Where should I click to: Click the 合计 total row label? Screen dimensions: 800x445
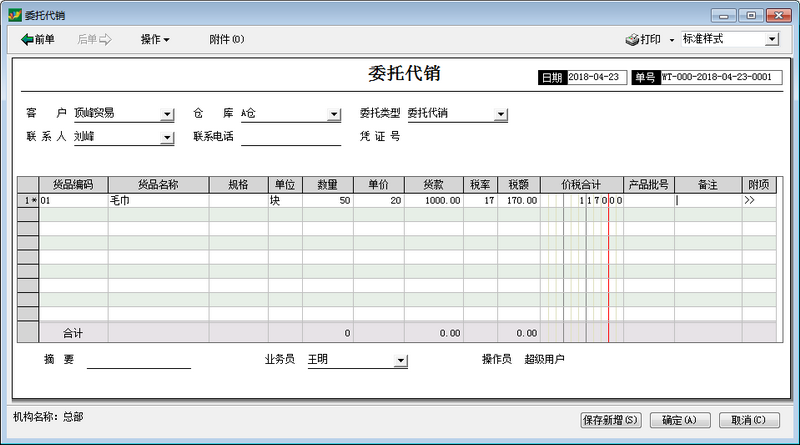(x=73, y=333)
